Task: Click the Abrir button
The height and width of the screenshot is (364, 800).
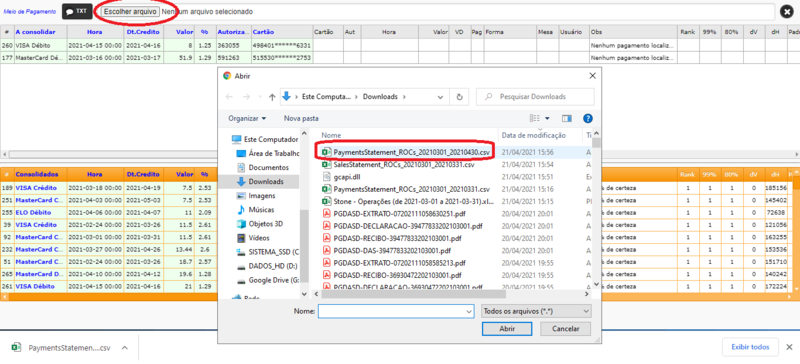Action: 507,329
